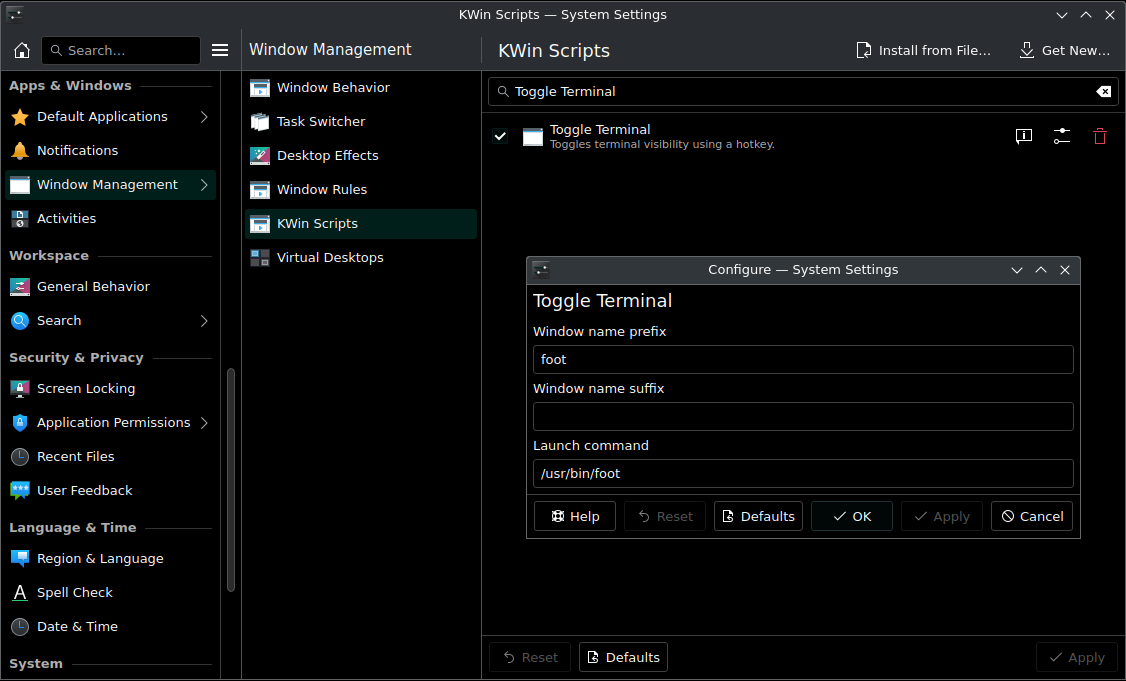Click the Window Management sidebar icon

click(20, 185)
